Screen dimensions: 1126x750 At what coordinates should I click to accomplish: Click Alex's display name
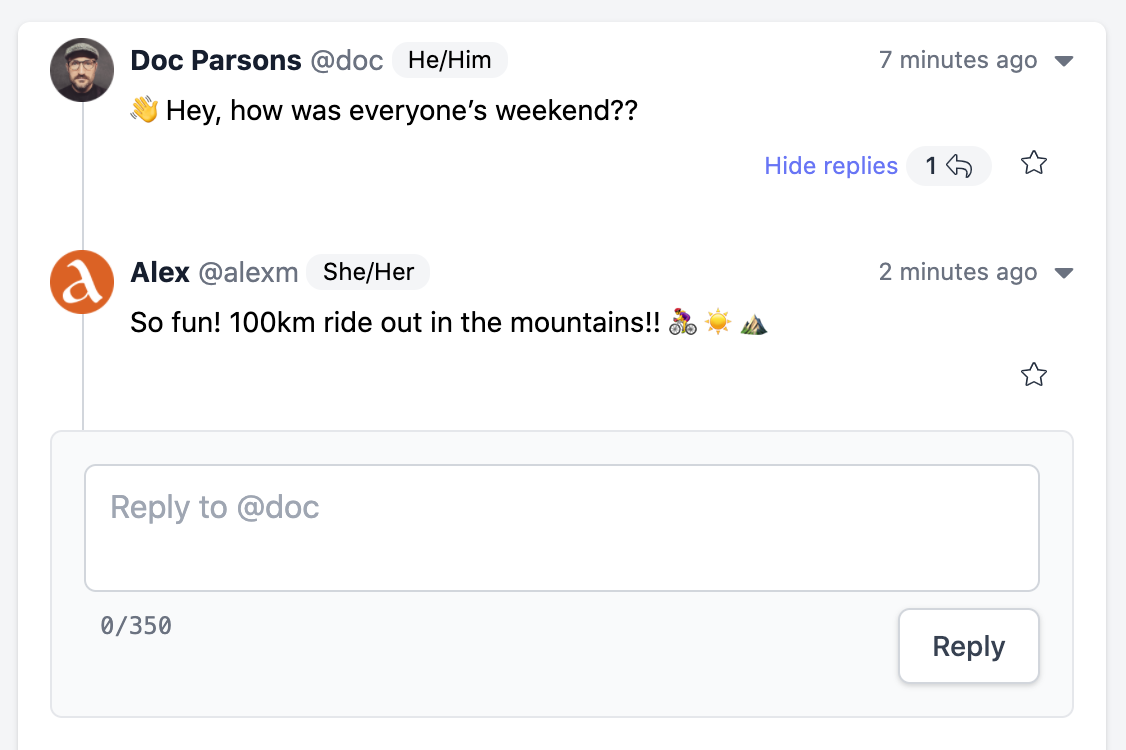click(x=160, y=272)
